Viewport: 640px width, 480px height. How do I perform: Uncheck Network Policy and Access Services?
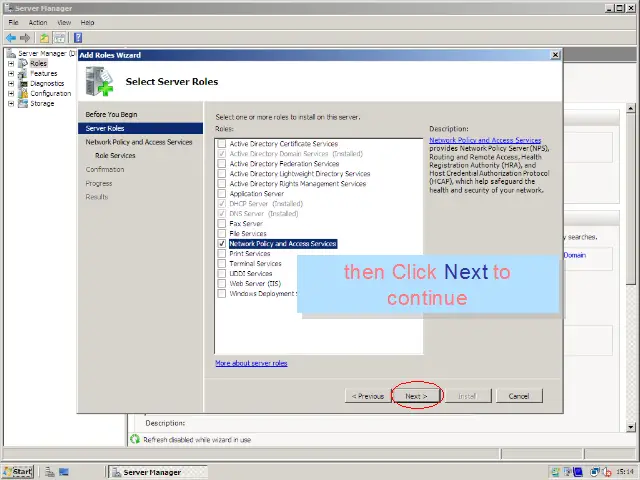(222, 244)
